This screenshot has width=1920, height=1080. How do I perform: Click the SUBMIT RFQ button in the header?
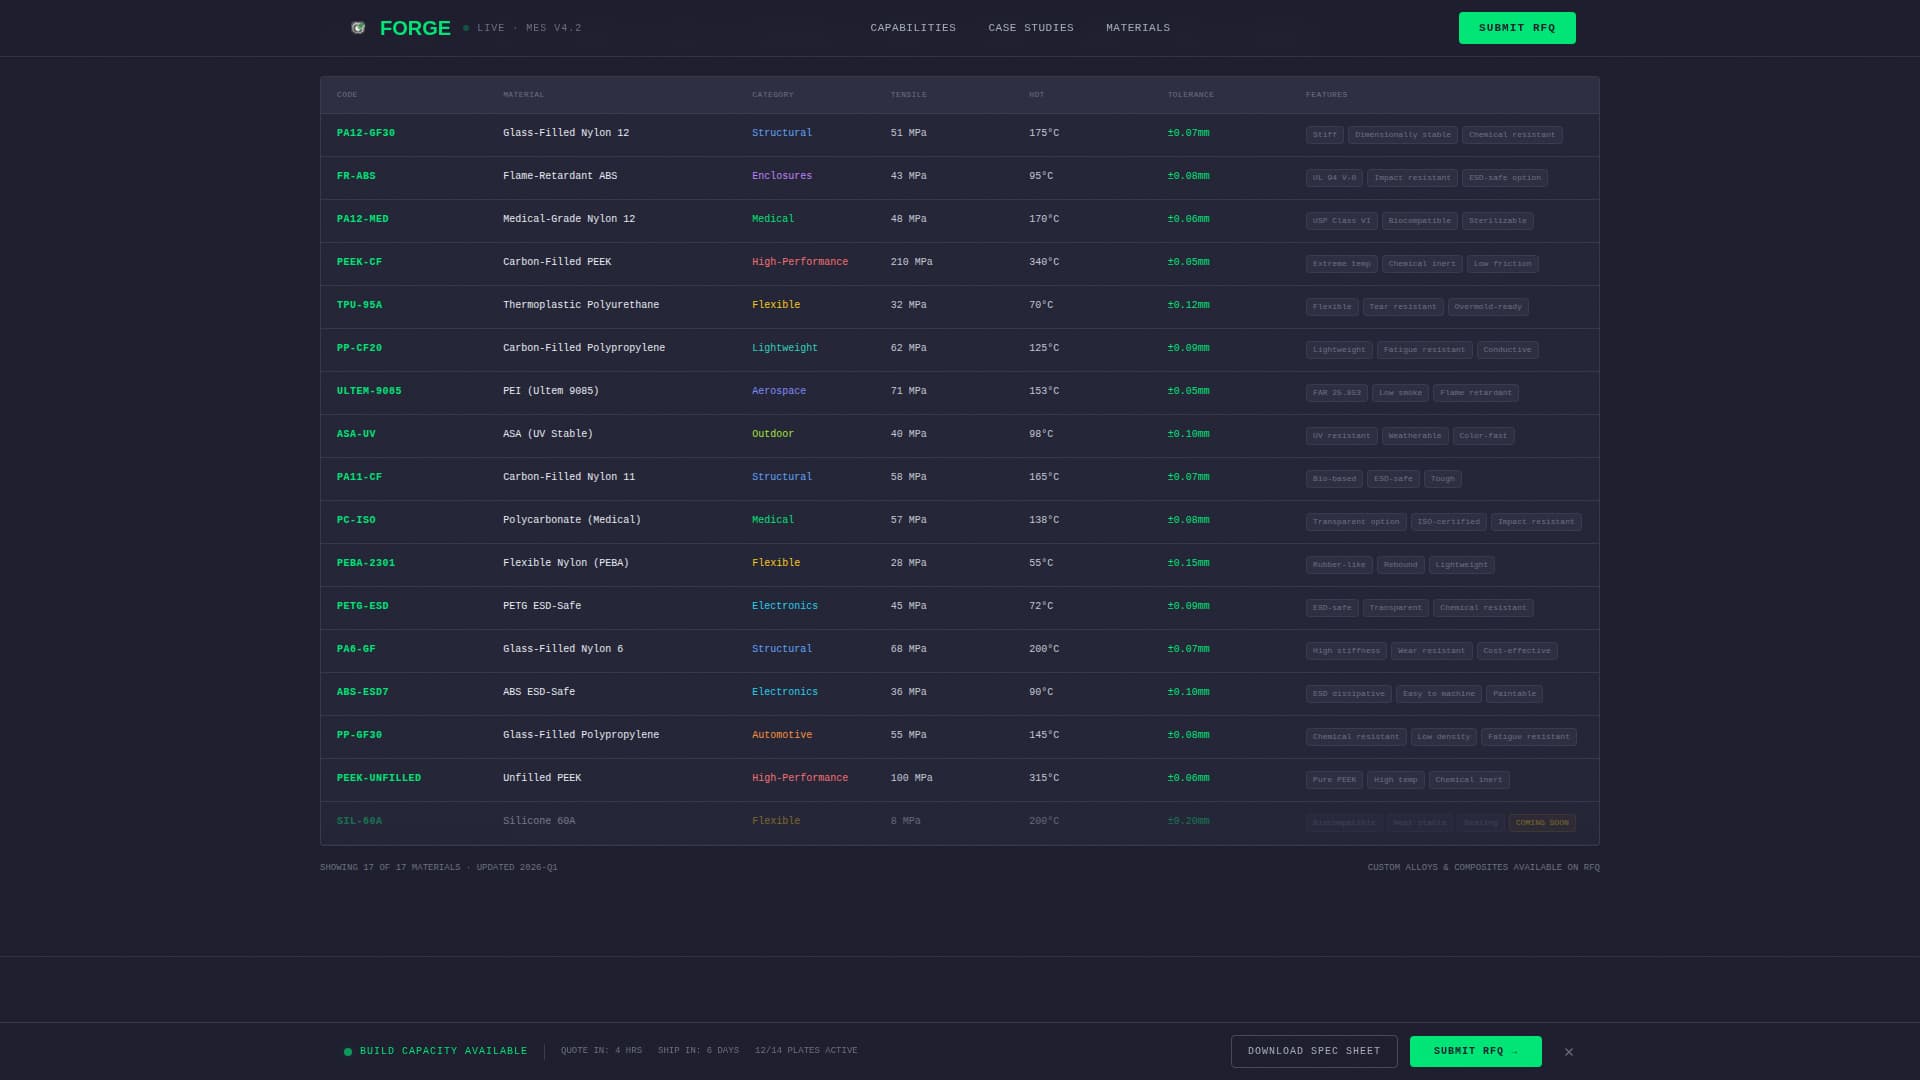pyautogui.click(x=1516, y=28)
